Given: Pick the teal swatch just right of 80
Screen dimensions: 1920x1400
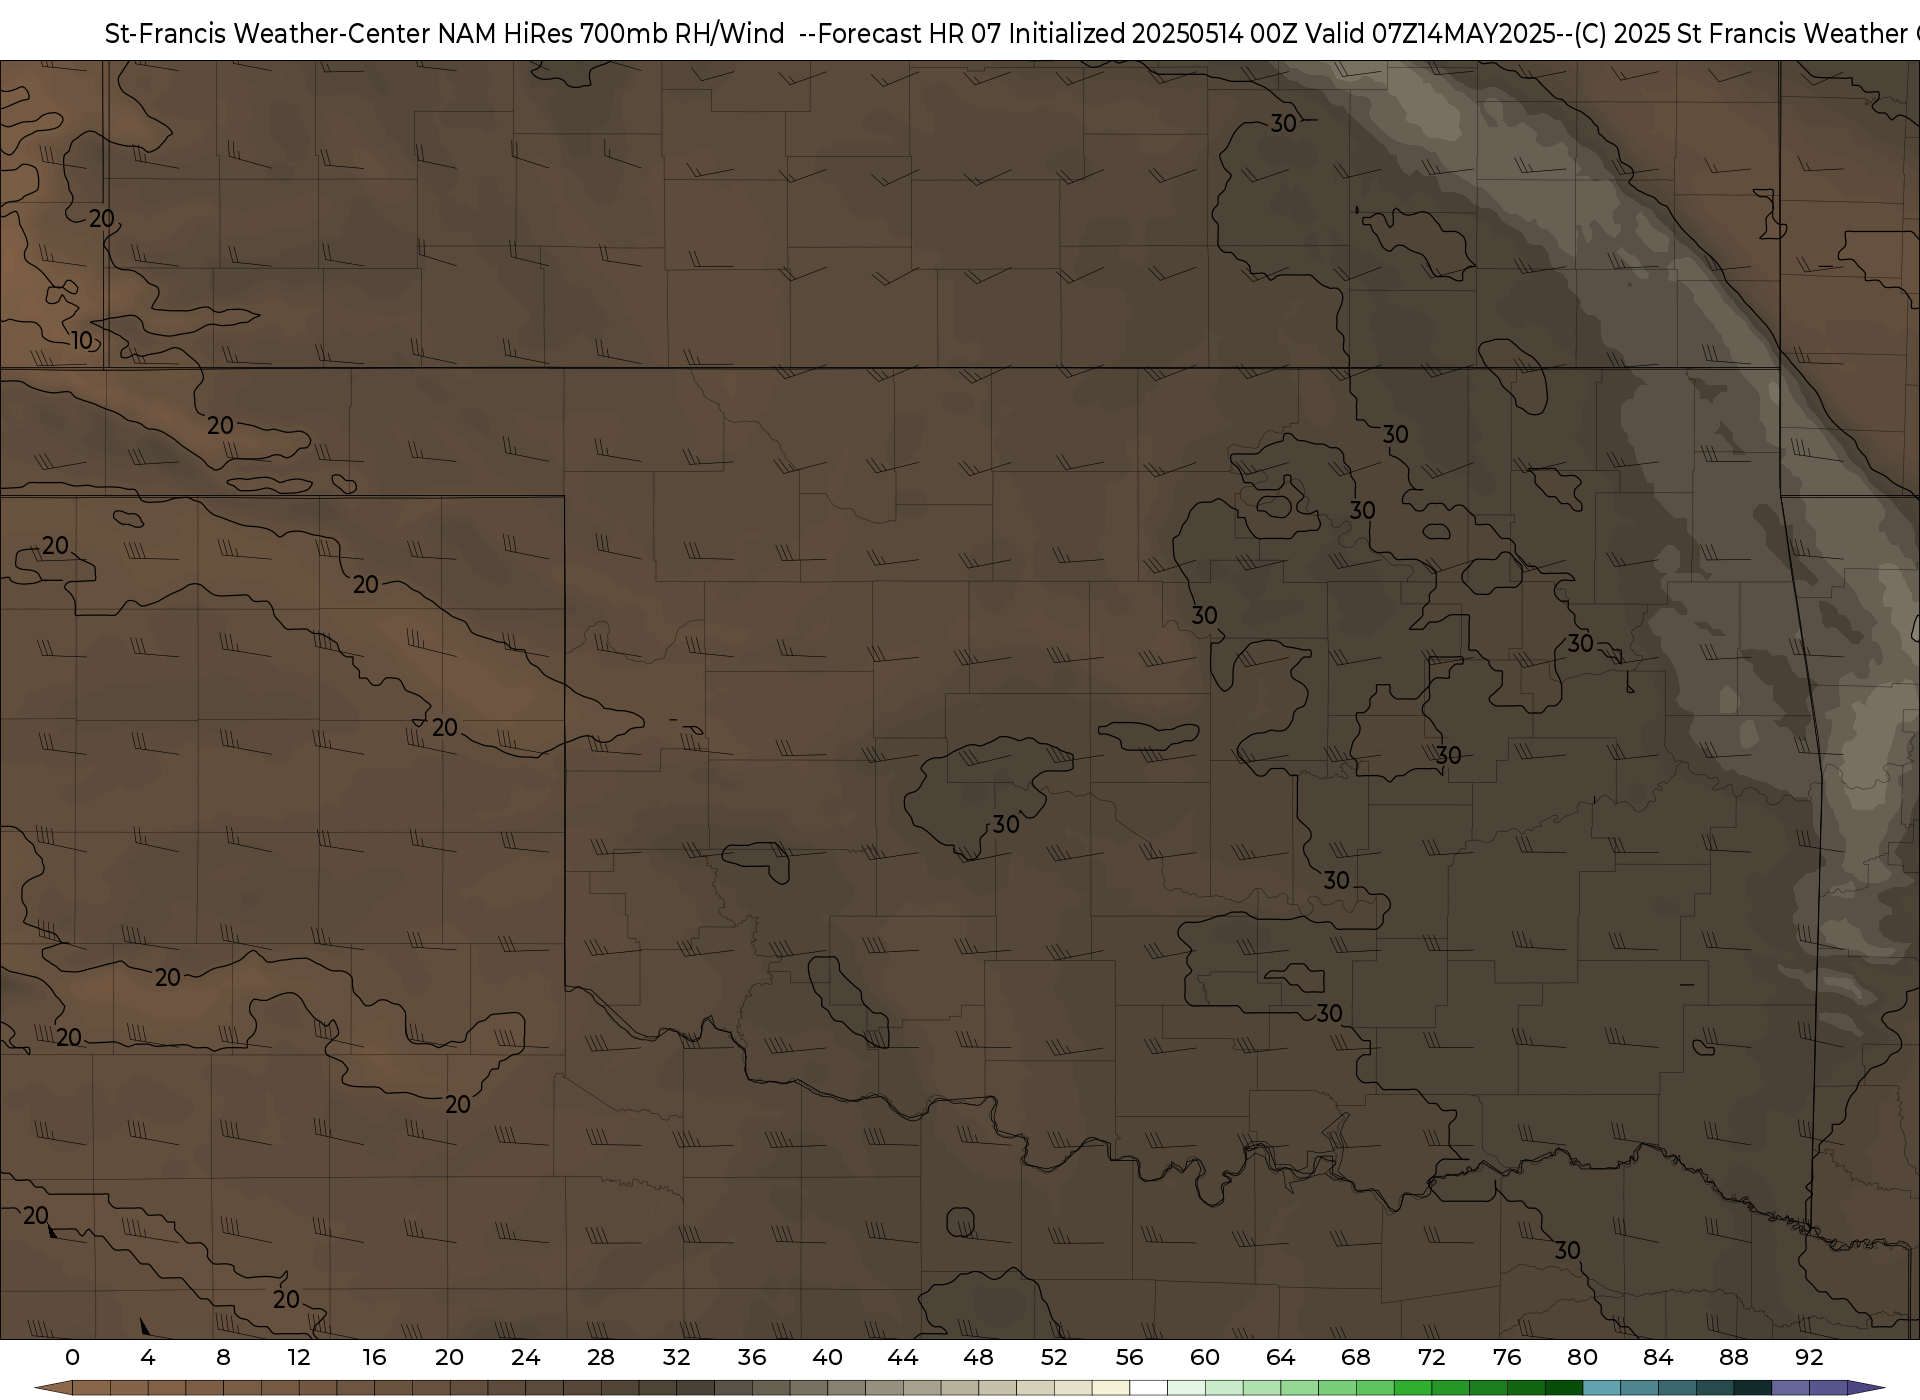Looking at the screenshot, I should 1602,1388.
